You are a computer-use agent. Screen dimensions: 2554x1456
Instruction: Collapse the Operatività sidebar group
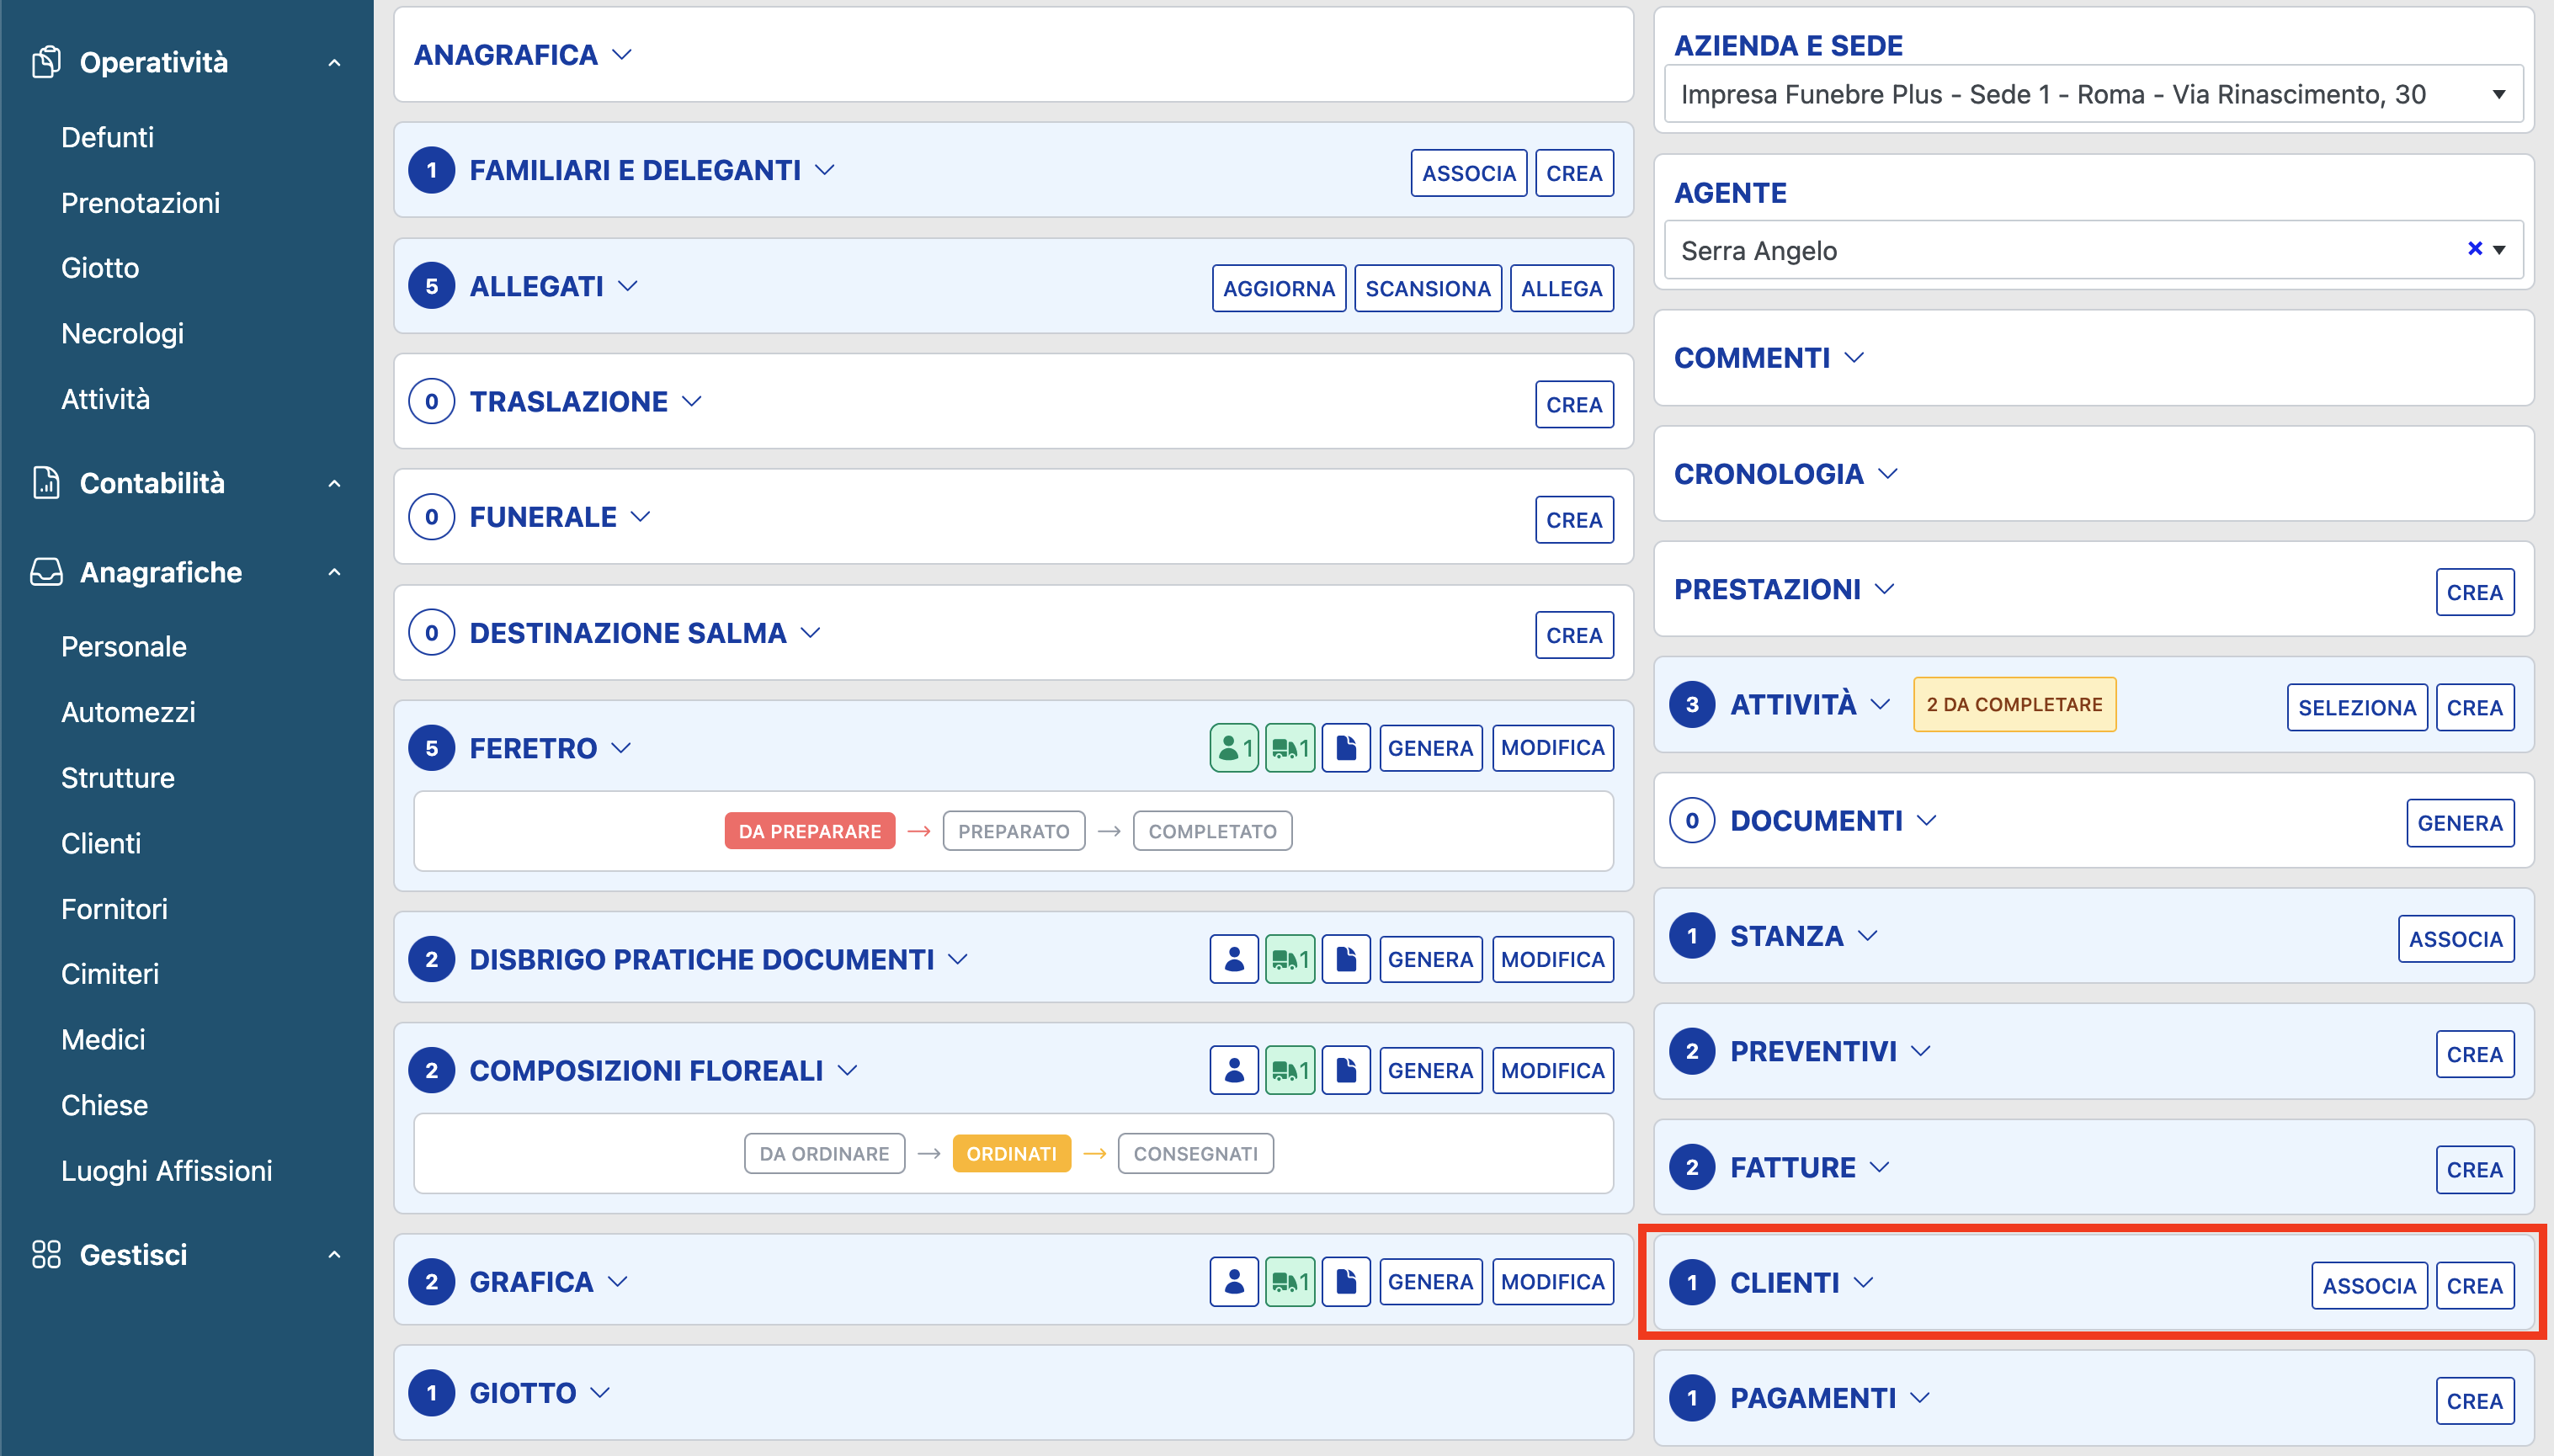[x=334, y=62]
